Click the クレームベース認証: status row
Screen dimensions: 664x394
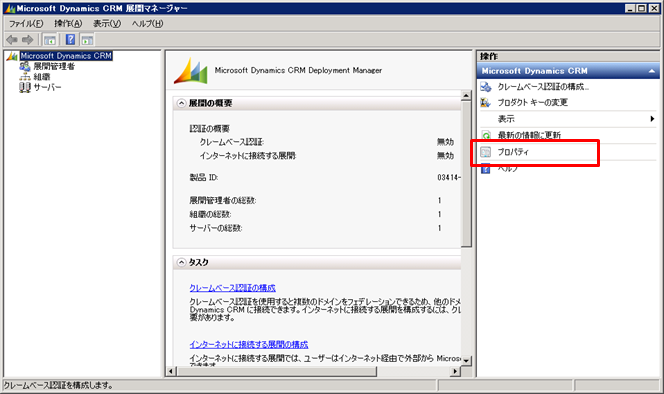(x=326, y=142)
